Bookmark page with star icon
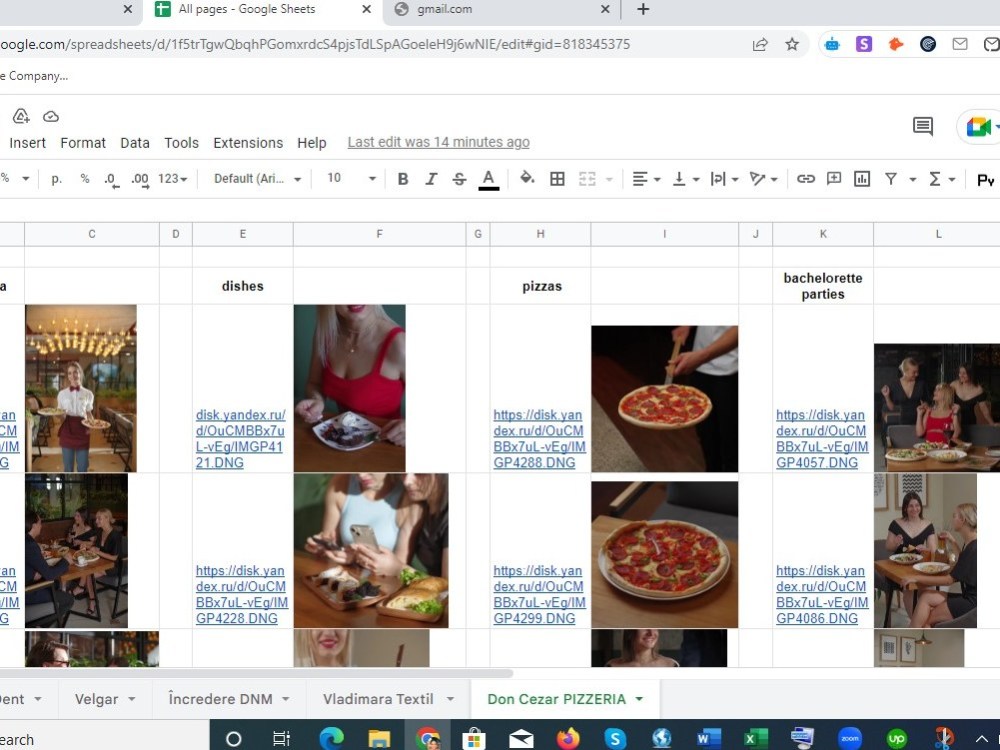The image size is (1000, 750). point(791,44)
